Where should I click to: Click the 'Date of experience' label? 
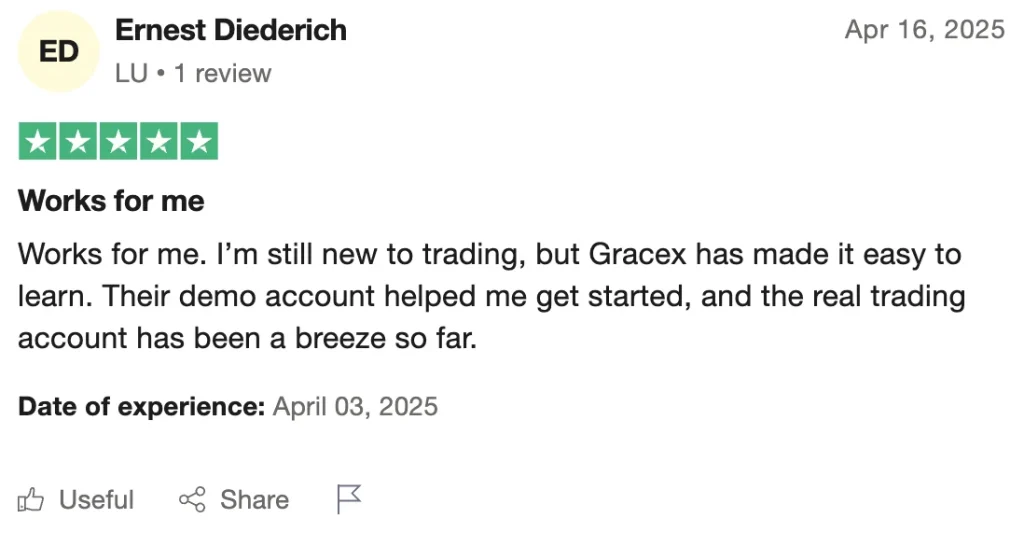point(141,407)
